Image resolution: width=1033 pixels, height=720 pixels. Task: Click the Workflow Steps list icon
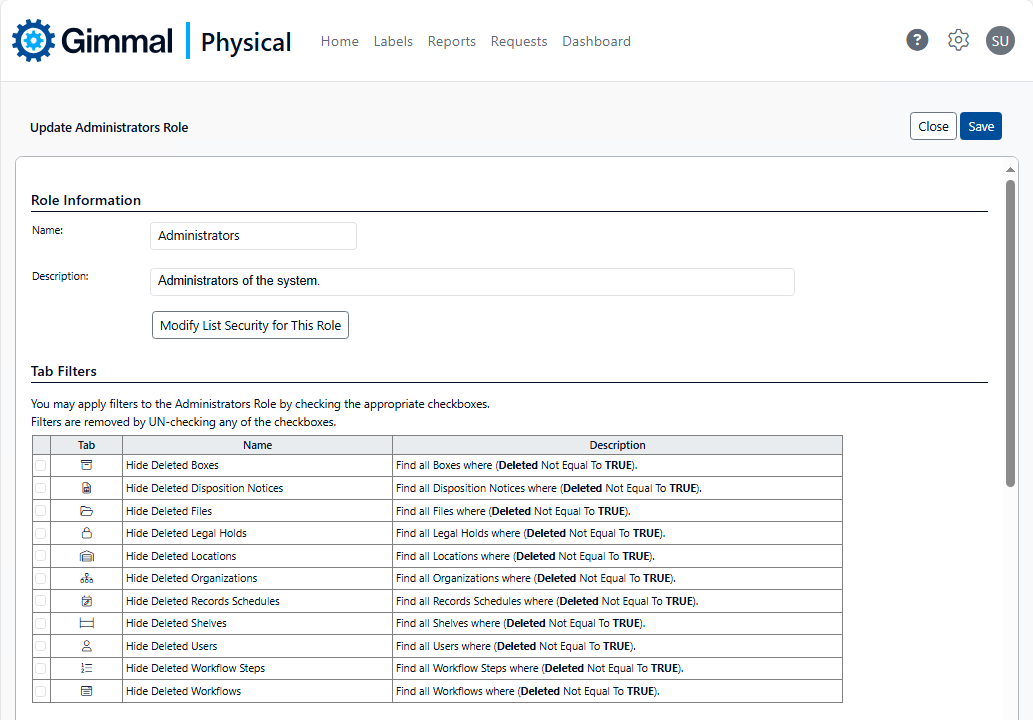point(87,668)
